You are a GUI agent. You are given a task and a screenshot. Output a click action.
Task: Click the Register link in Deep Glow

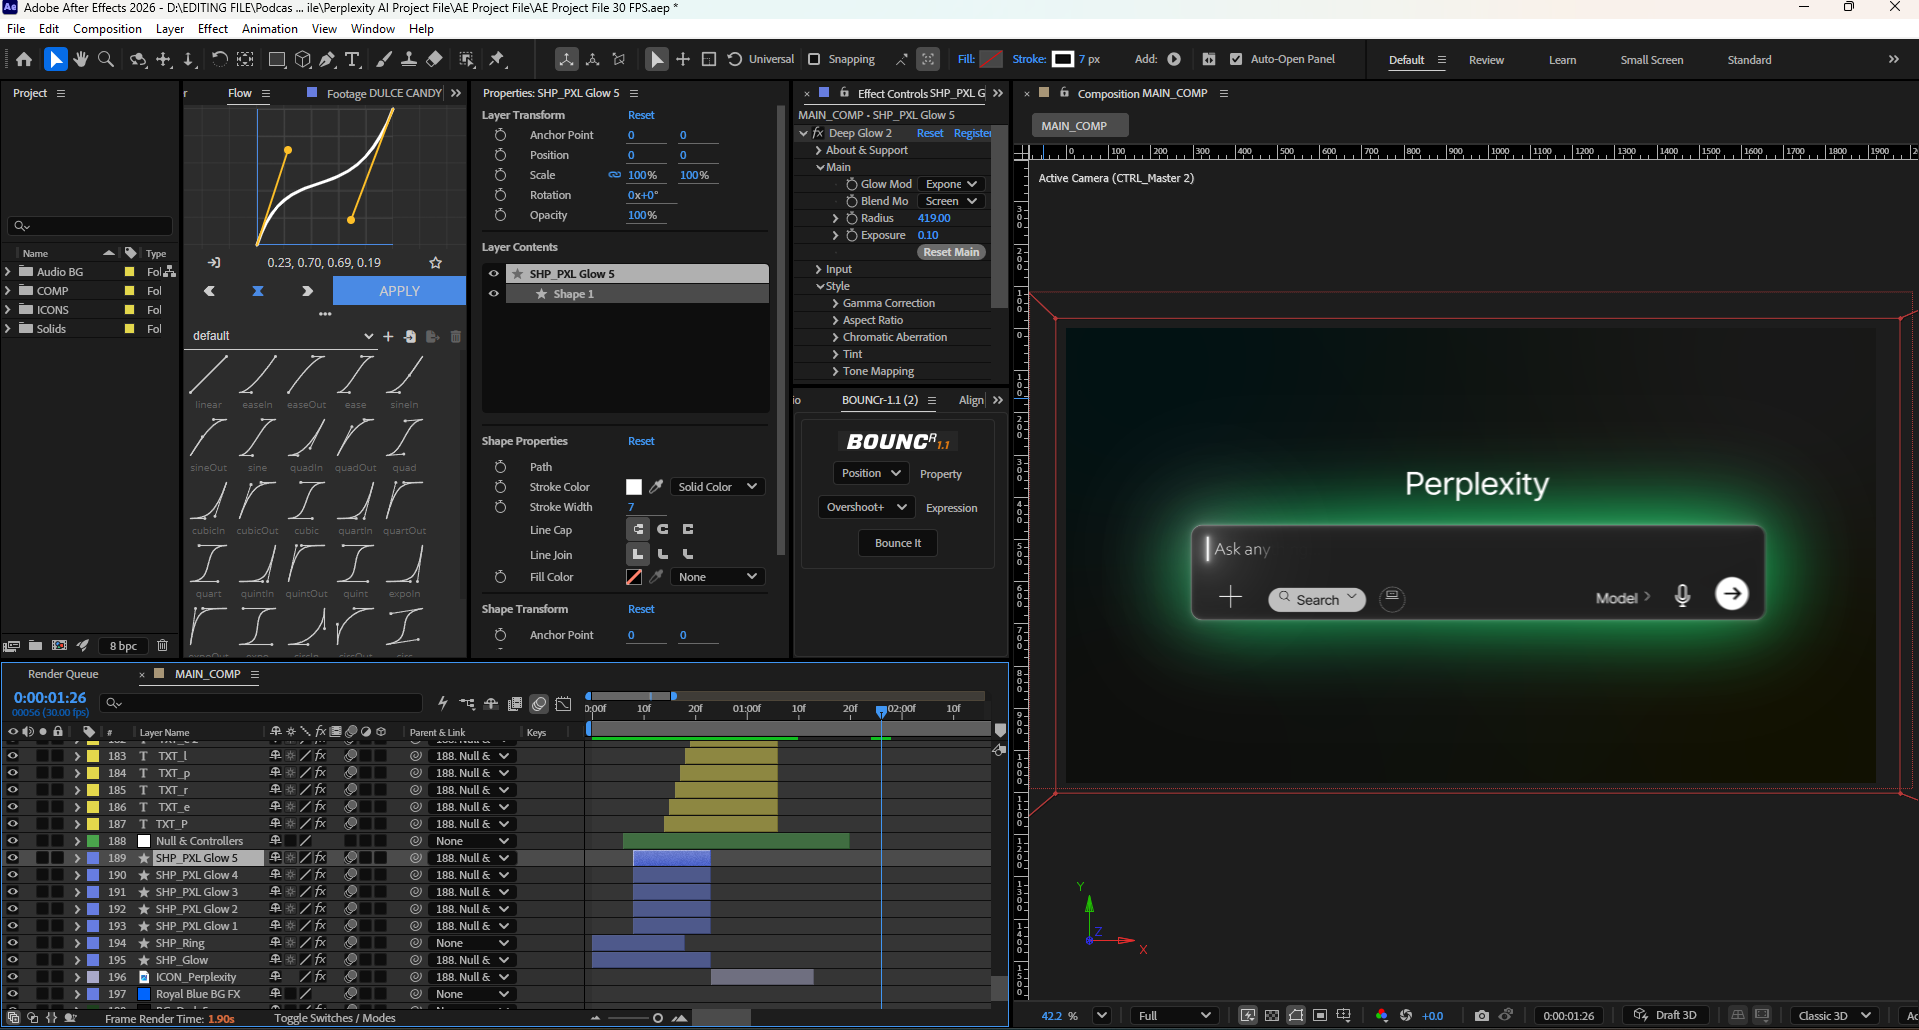coord(973,133)
